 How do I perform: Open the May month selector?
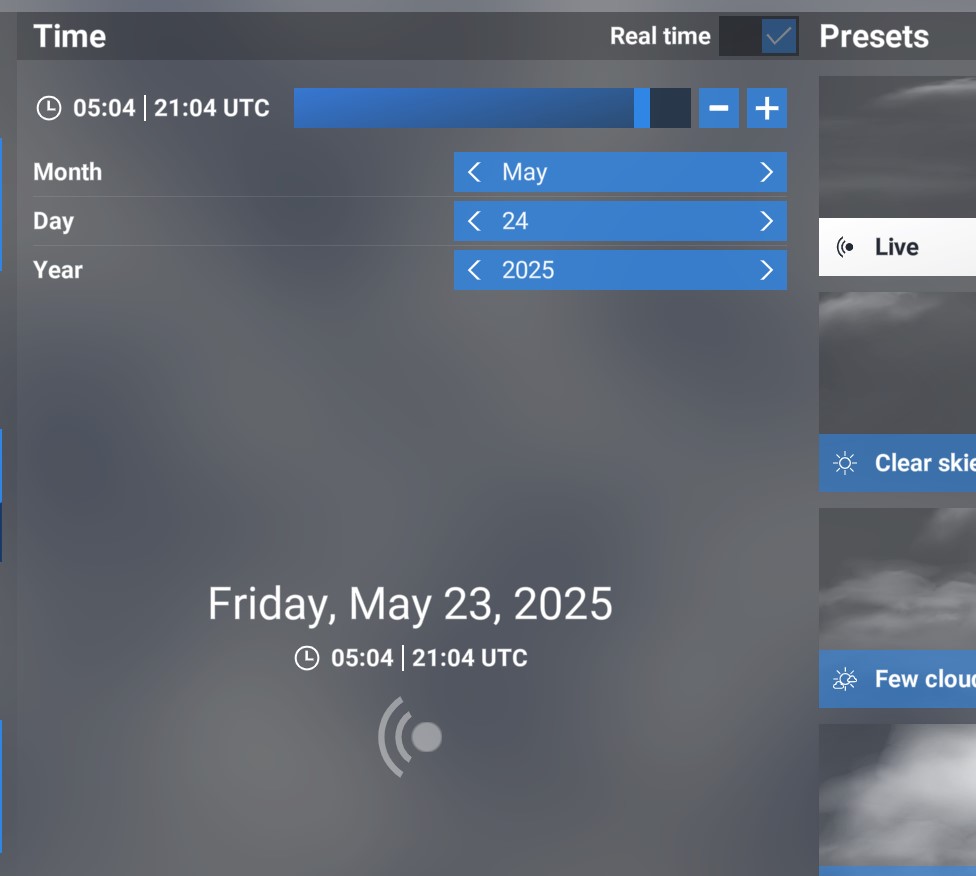(620, 172)
